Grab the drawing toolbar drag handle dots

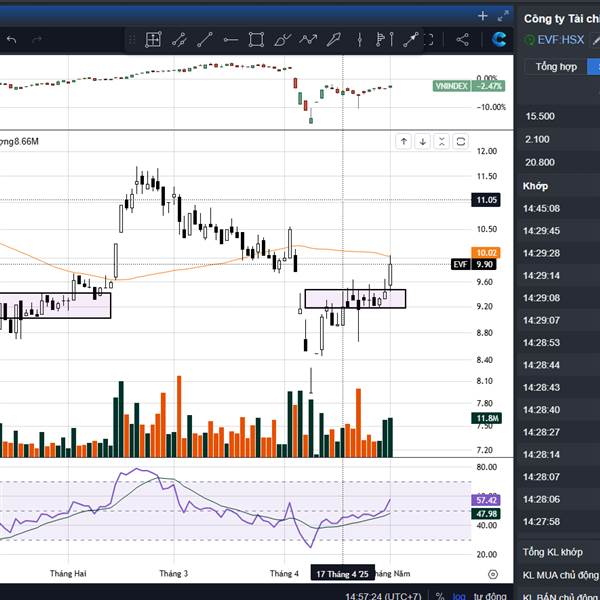pos(132,39)
